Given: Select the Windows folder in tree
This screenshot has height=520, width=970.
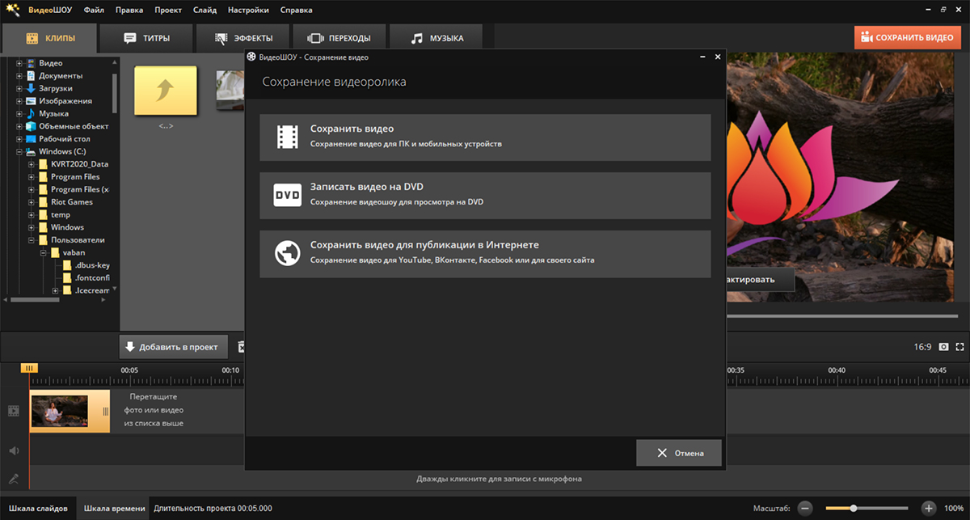Looking at the screenshot, I should (x=67, y=228).
